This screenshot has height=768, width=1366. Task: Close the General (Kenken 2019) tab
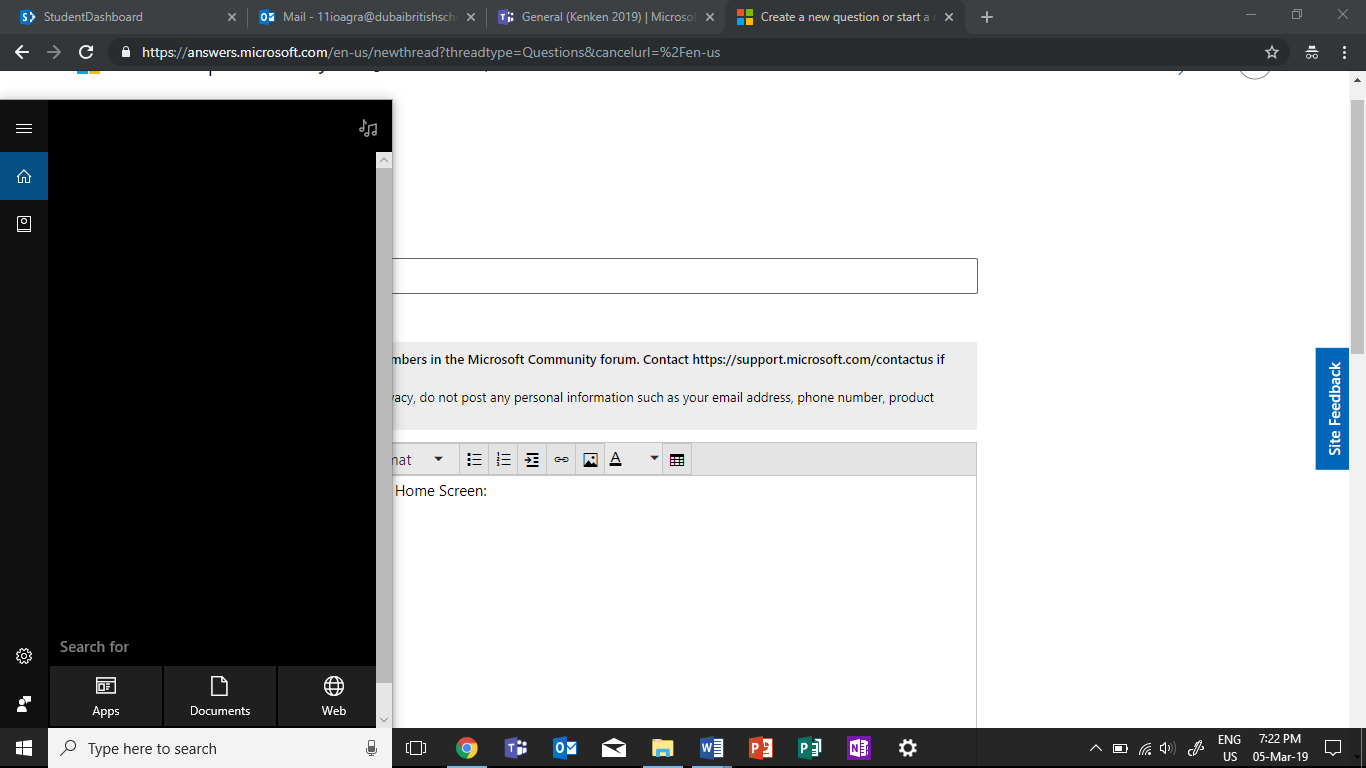pyautogui.click(x=710, y=17)
